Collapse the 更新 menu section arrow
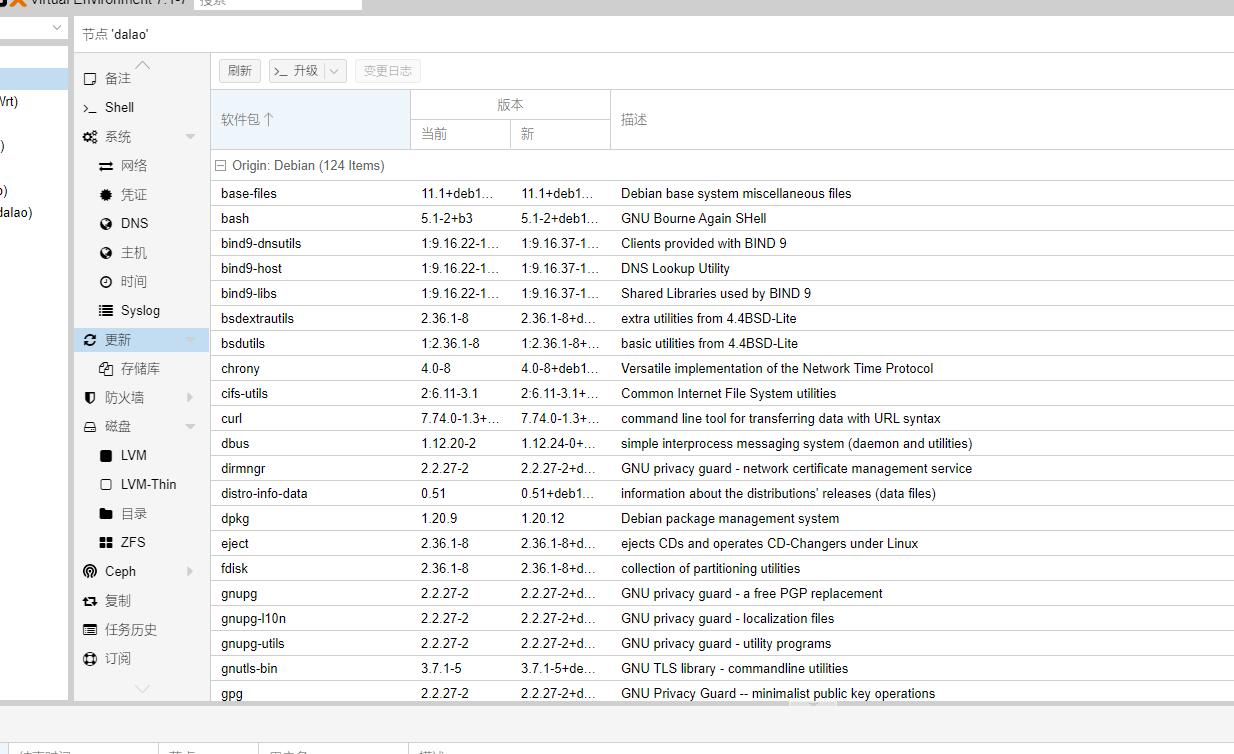 190,339
